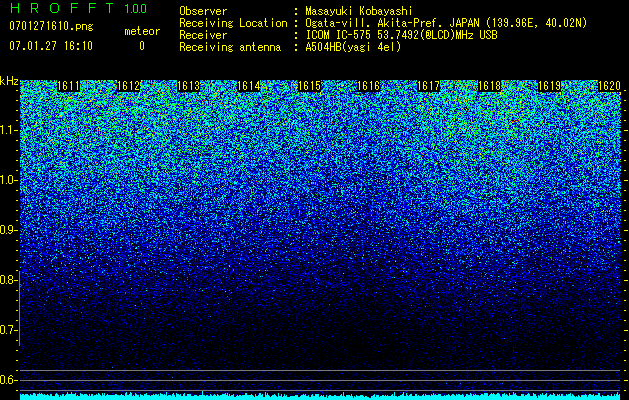The width and height of the screenshot is (629, 400).
Task: Click the 1615 time marker
Action: [x=309, y=86]
